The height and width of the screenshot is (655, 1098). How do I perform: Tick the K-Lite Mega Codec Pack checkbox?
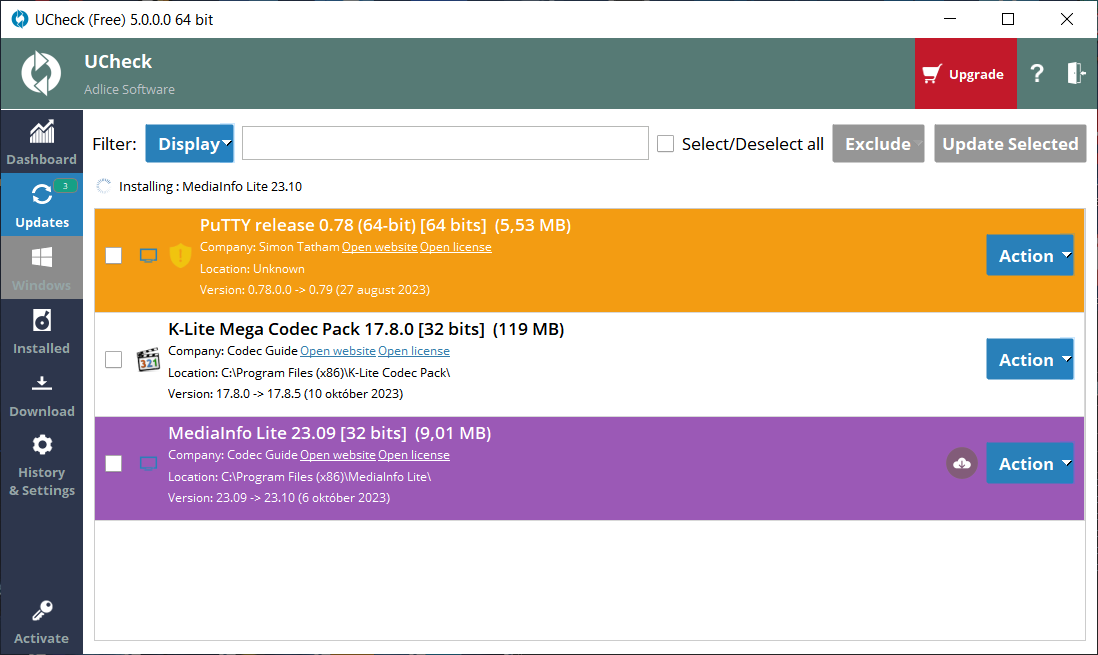[x=114, y=360]
